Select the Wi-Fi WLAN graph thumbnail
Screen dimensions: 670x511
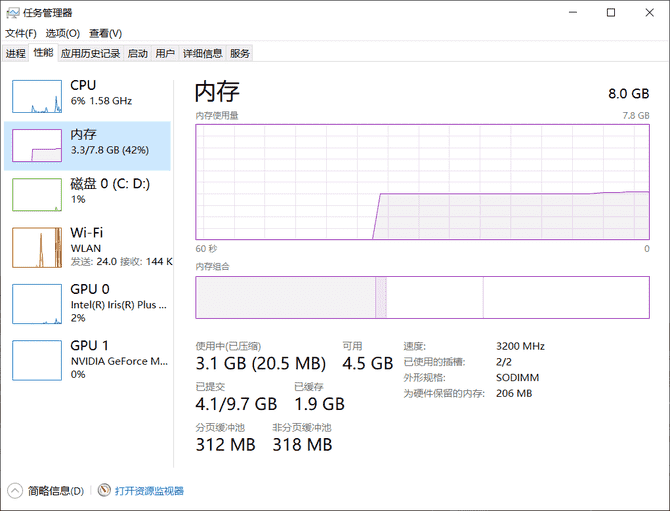point(37,248)
